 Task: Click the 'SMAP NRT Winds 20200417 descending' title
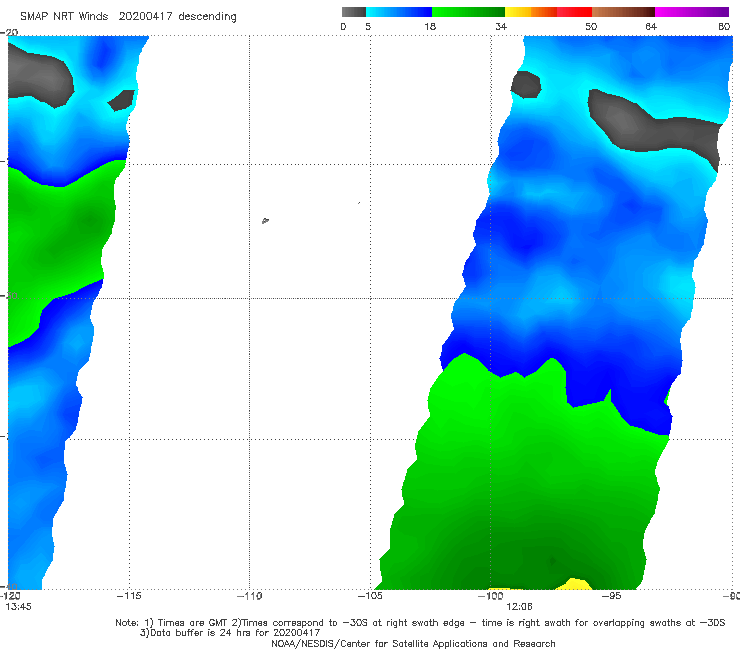tap(128, 17)
